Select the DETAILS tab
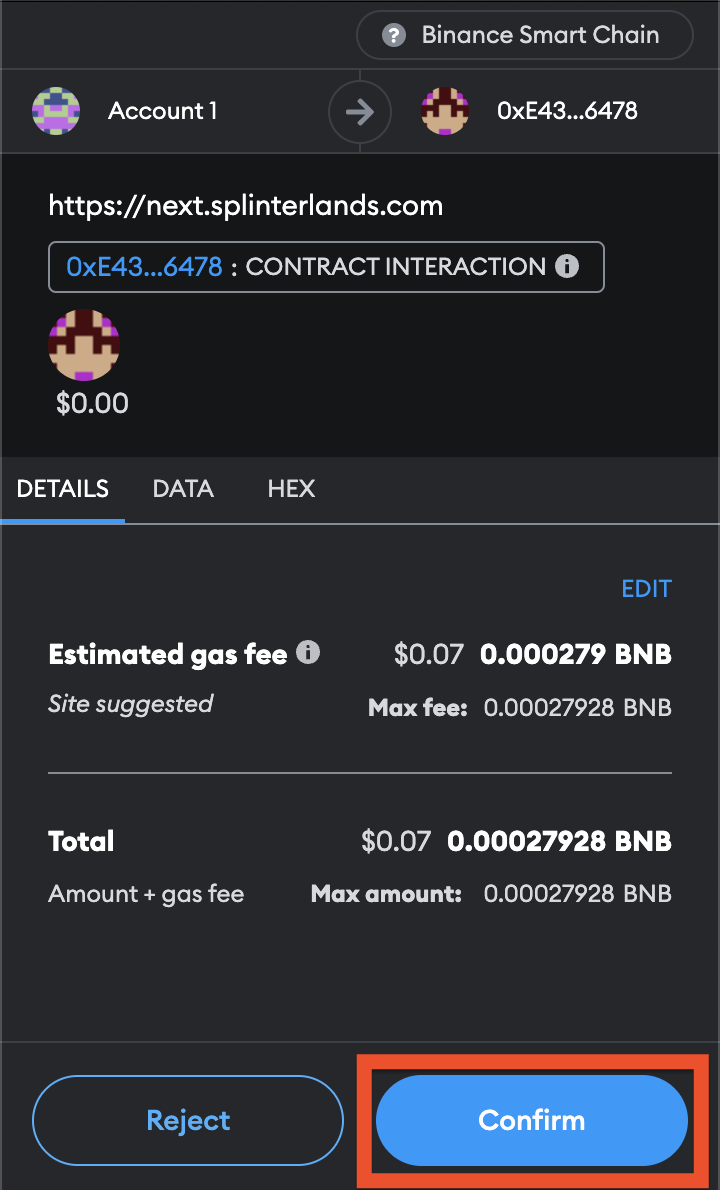 coord(62,489)
